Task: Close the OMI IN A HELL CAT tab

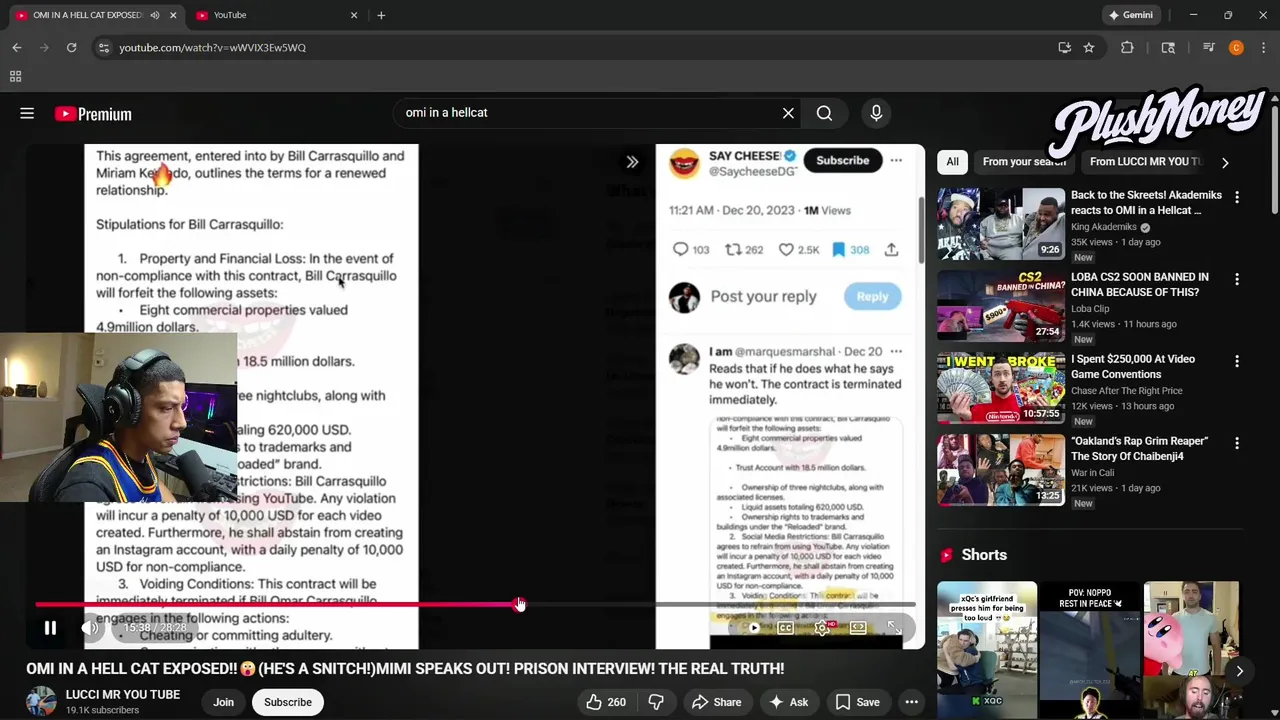Action: 173,15
